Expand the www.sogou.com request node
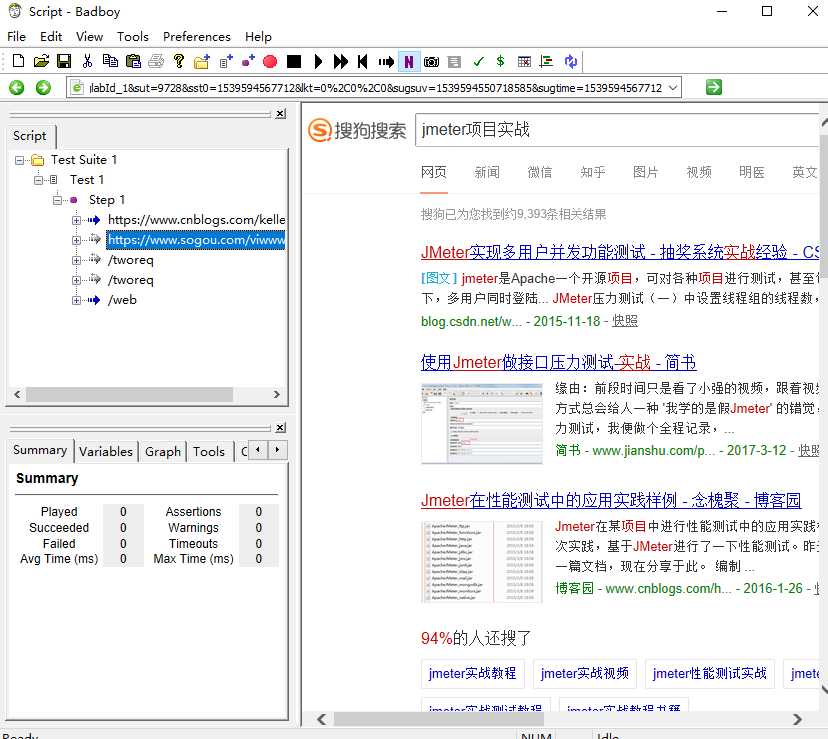The height and width of the screenshot is (739, 828). click(x=77, y=240)
